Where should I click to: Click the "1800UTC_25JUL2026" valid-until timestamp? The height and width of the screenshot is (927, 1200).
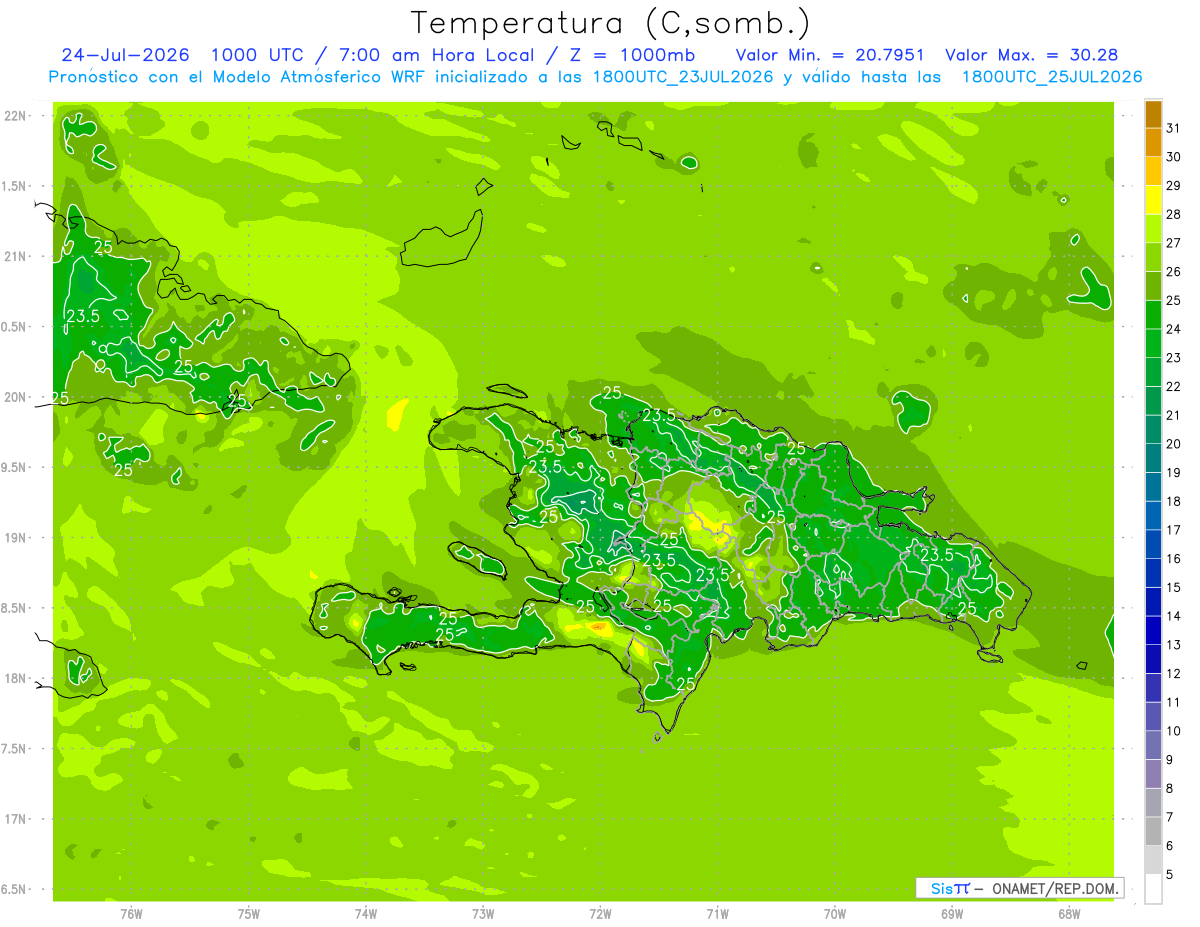(x=1052, y=77)
